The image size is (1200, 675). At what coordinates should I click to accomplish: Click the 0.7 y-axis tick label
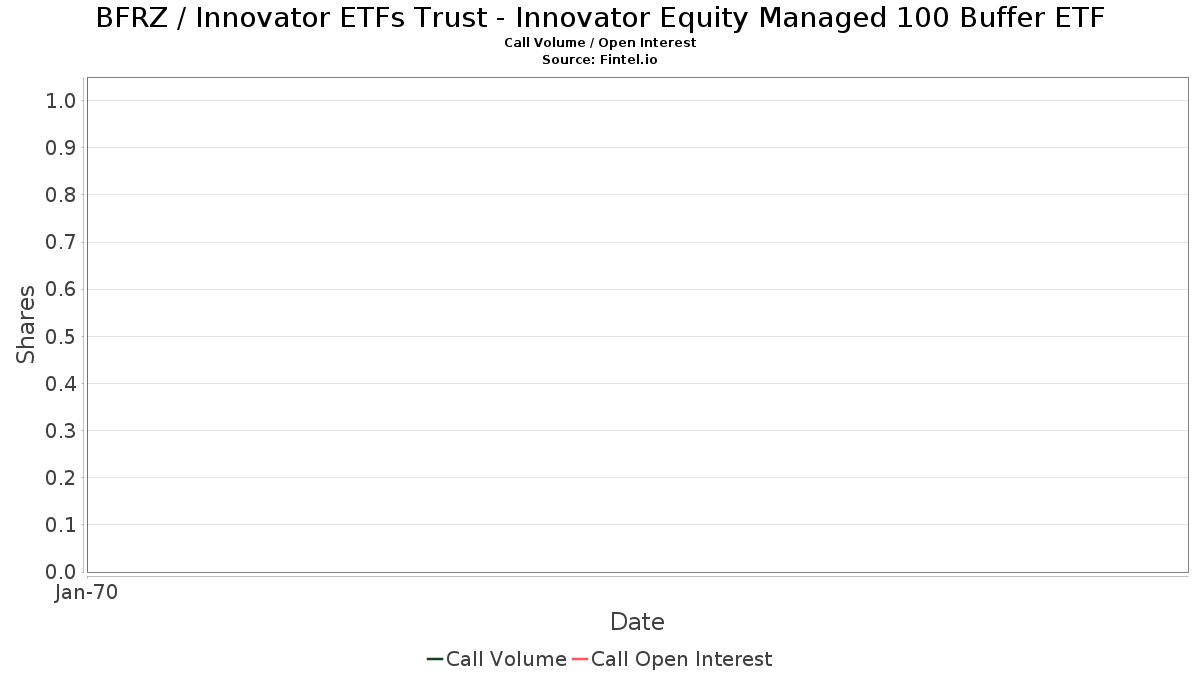61,242
